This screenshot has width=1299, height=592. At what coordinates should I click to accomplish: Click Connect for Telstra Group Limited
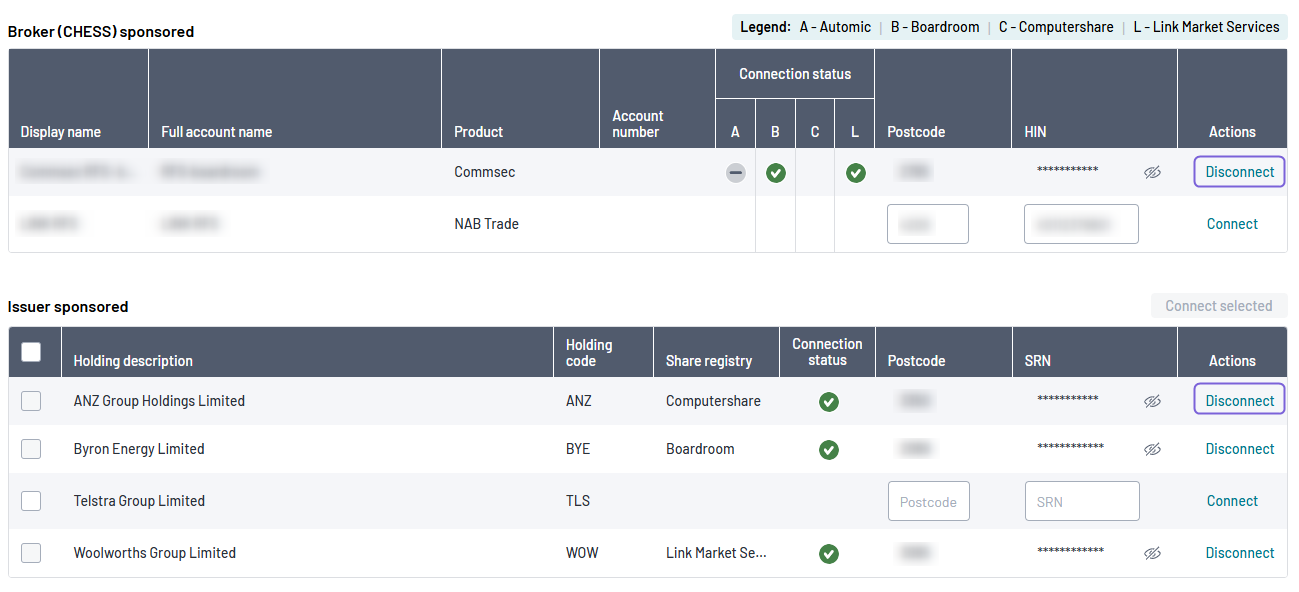(1232, 501)
